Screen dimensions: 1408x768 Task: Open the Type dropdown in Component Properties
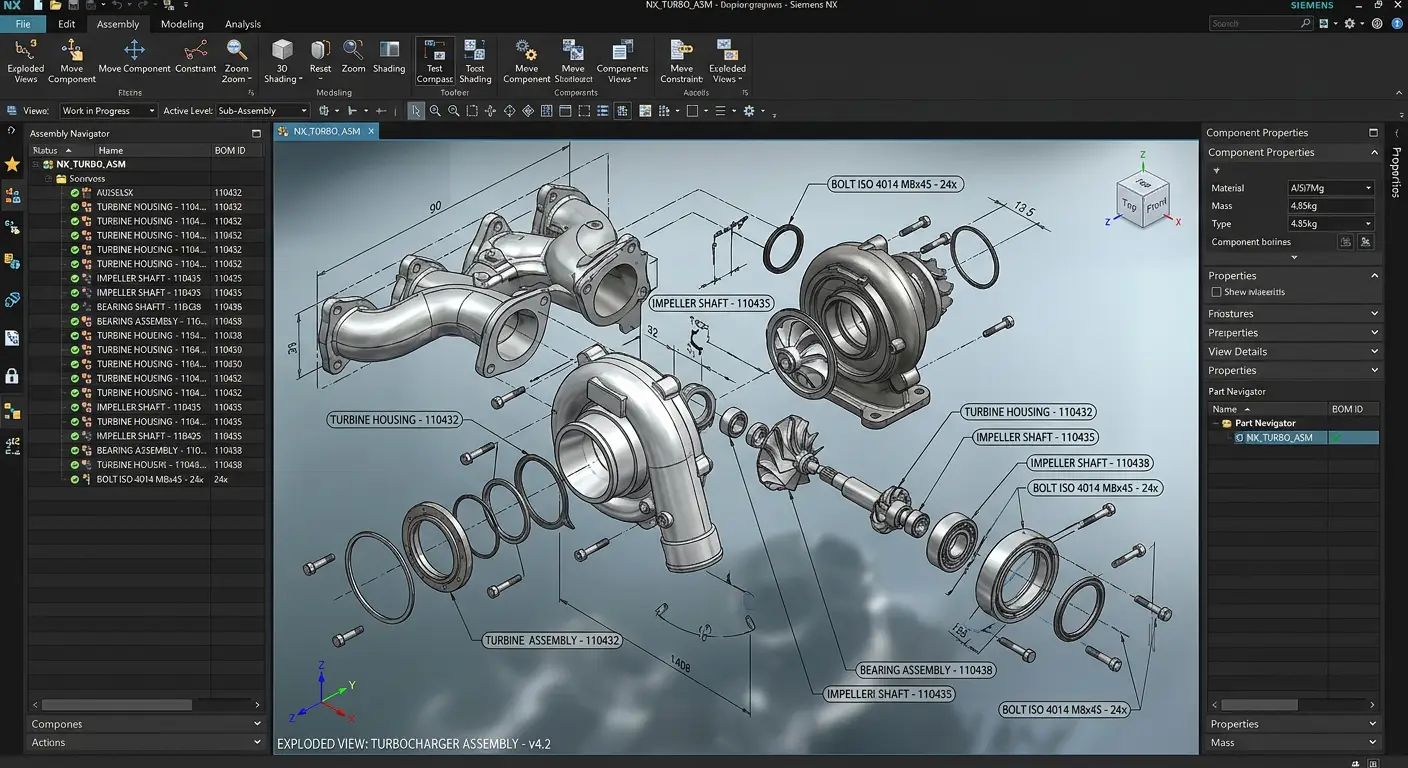point(1331,224)
